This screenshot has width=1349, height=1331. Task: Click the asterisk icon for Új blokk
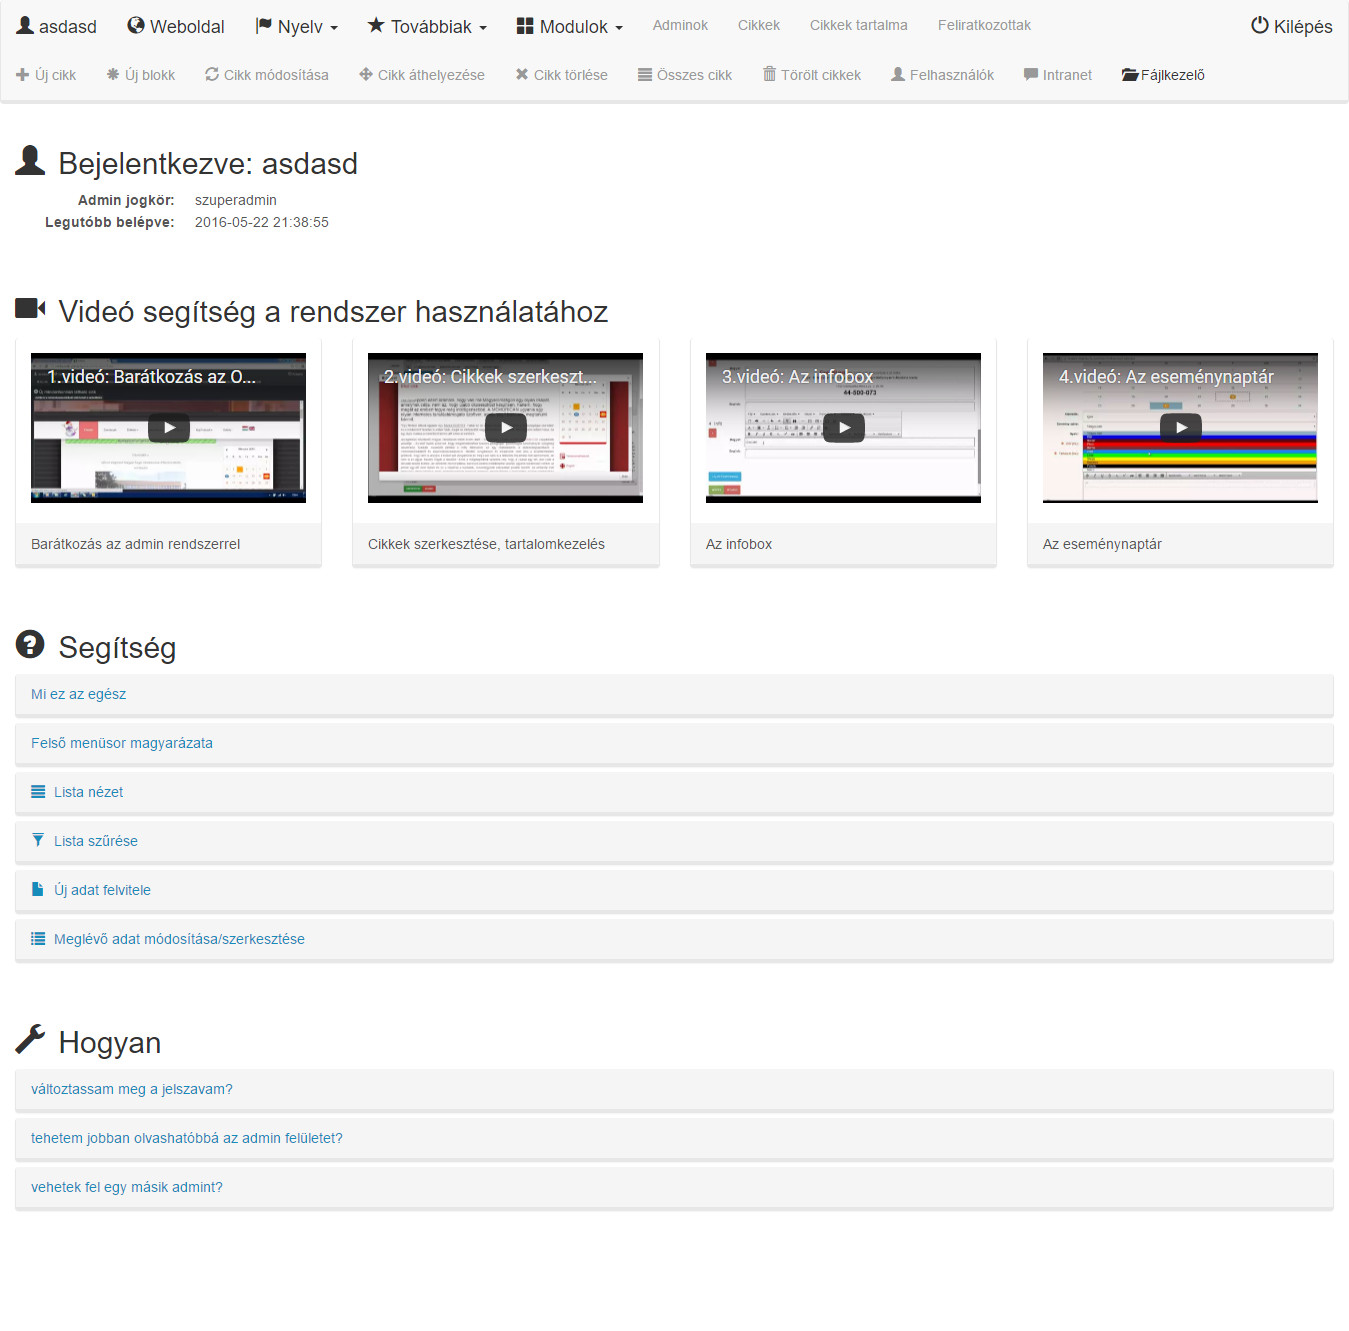click(113, 75)
